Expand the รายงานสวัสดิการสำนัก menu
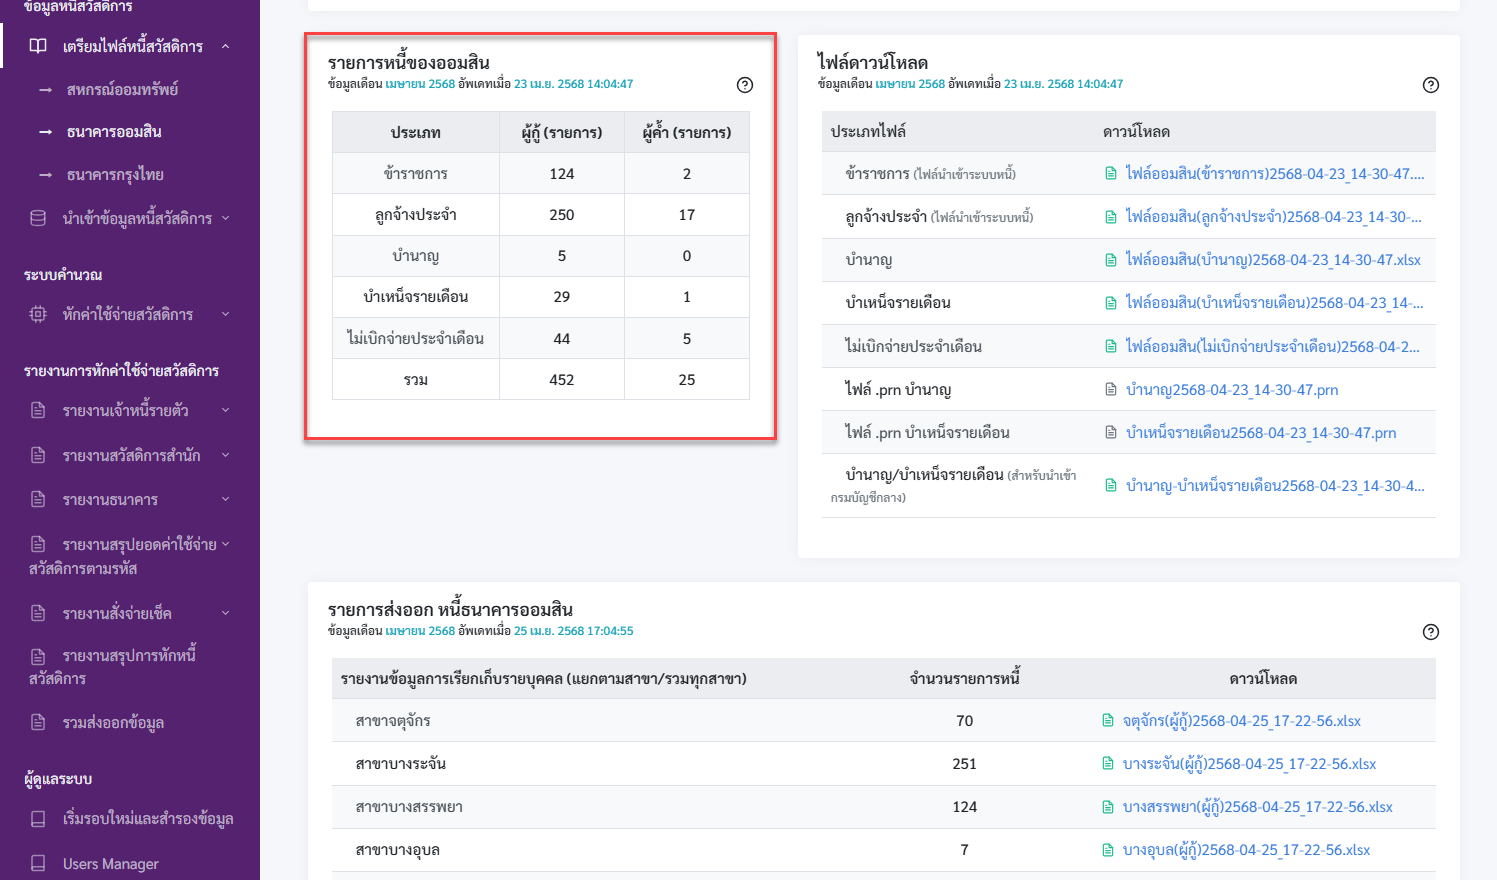This screenshot has height=880, width=1497. click(225, 455)
